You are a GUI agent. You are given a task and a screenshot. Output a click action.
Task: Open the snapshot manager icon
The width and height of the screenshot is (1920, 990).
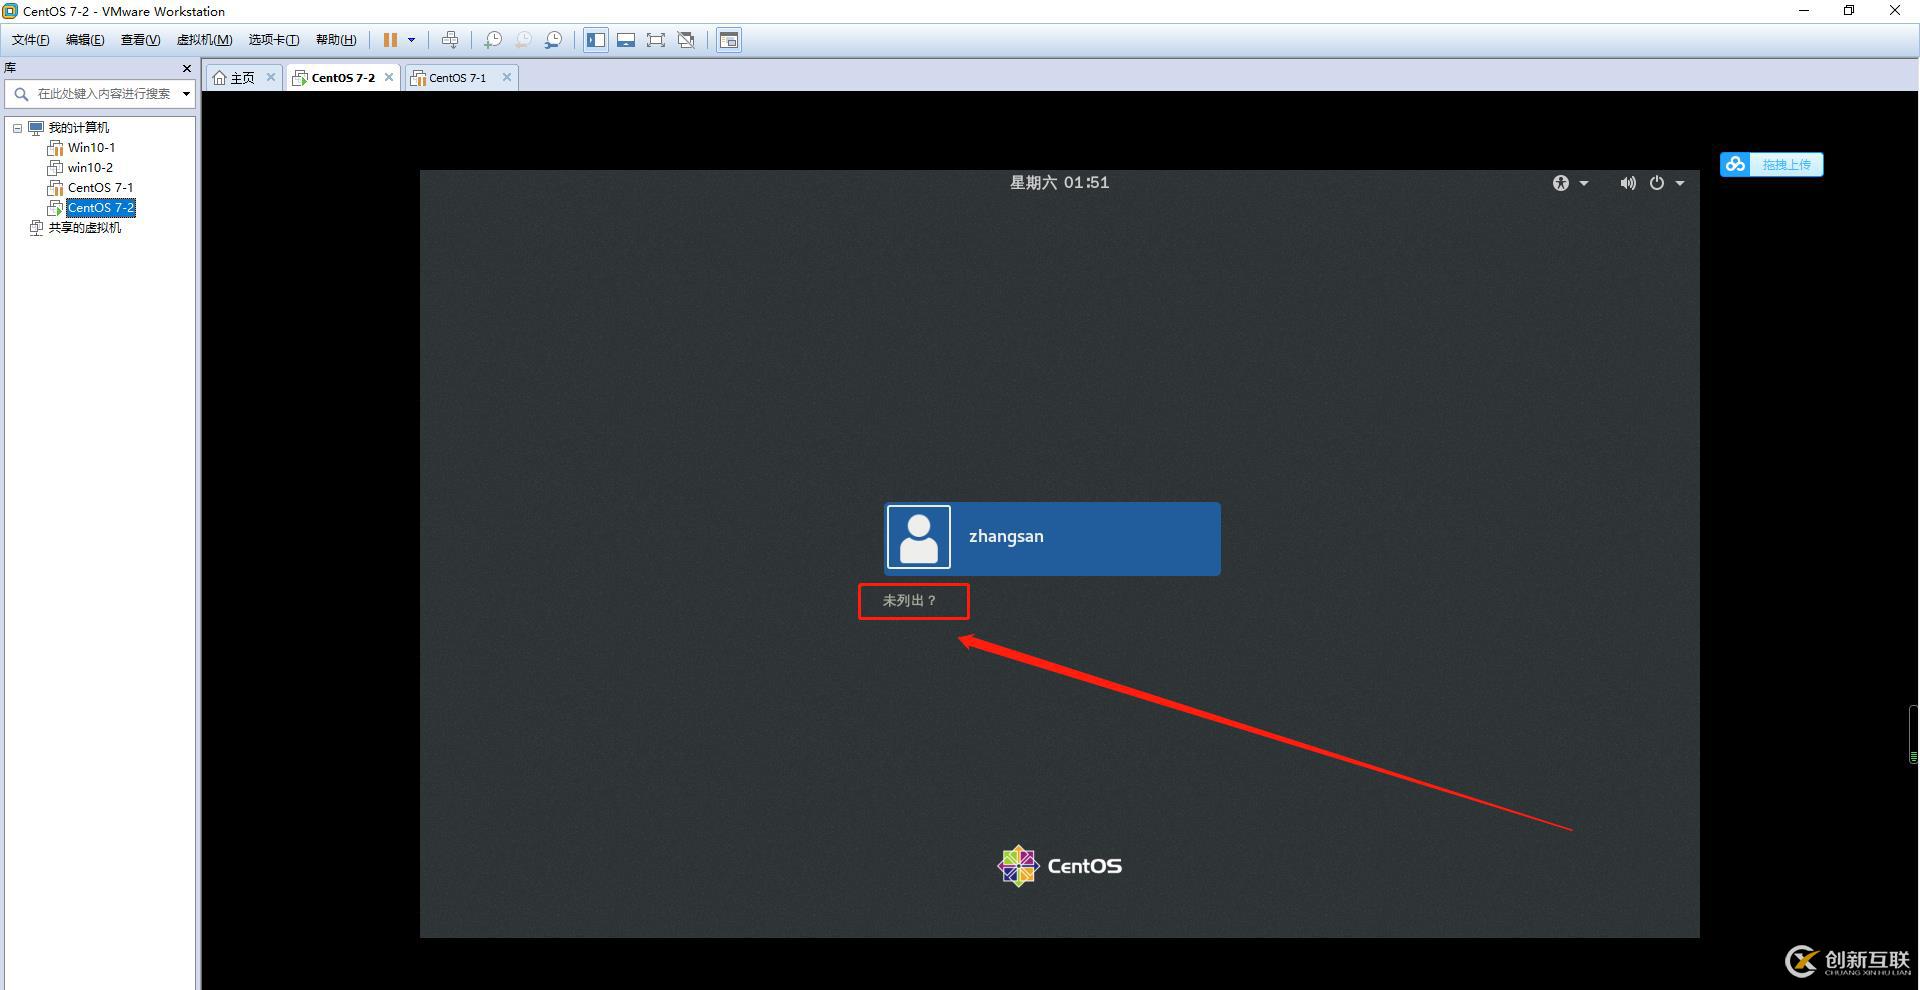(553, 40)
